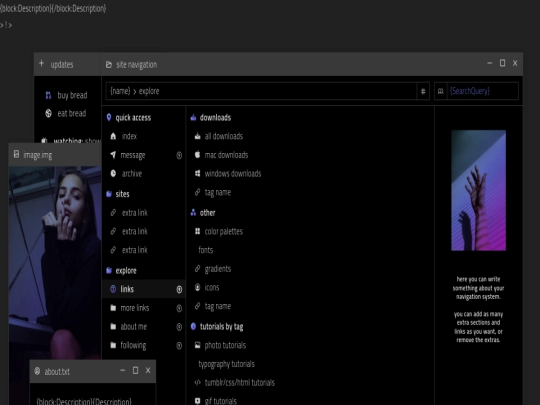Click the {SearchQuery} search field
Image resolution: width=540 pixels, height=405 pixels.
[x=482, y=91]
